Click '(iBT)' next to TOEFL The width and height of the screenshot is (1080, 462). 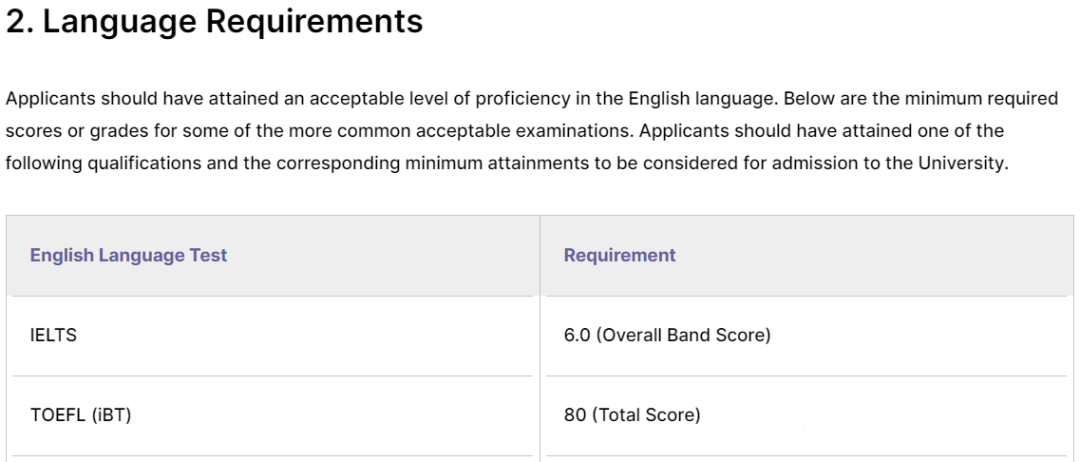[x=111, y=415]
